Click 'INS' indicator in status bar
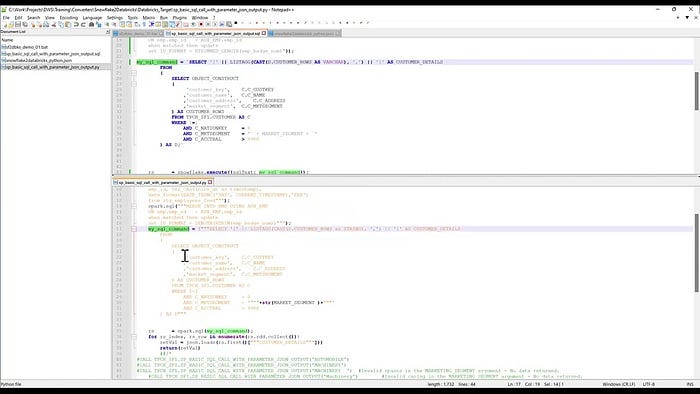 point(690,384)
